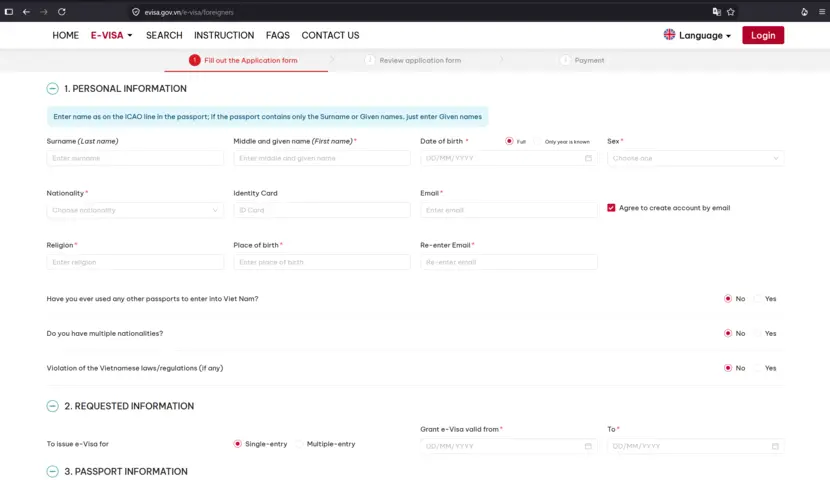The width and height of the screenshot is (830, 480).
Task: Open FAQS page
Action: point(278,35)
